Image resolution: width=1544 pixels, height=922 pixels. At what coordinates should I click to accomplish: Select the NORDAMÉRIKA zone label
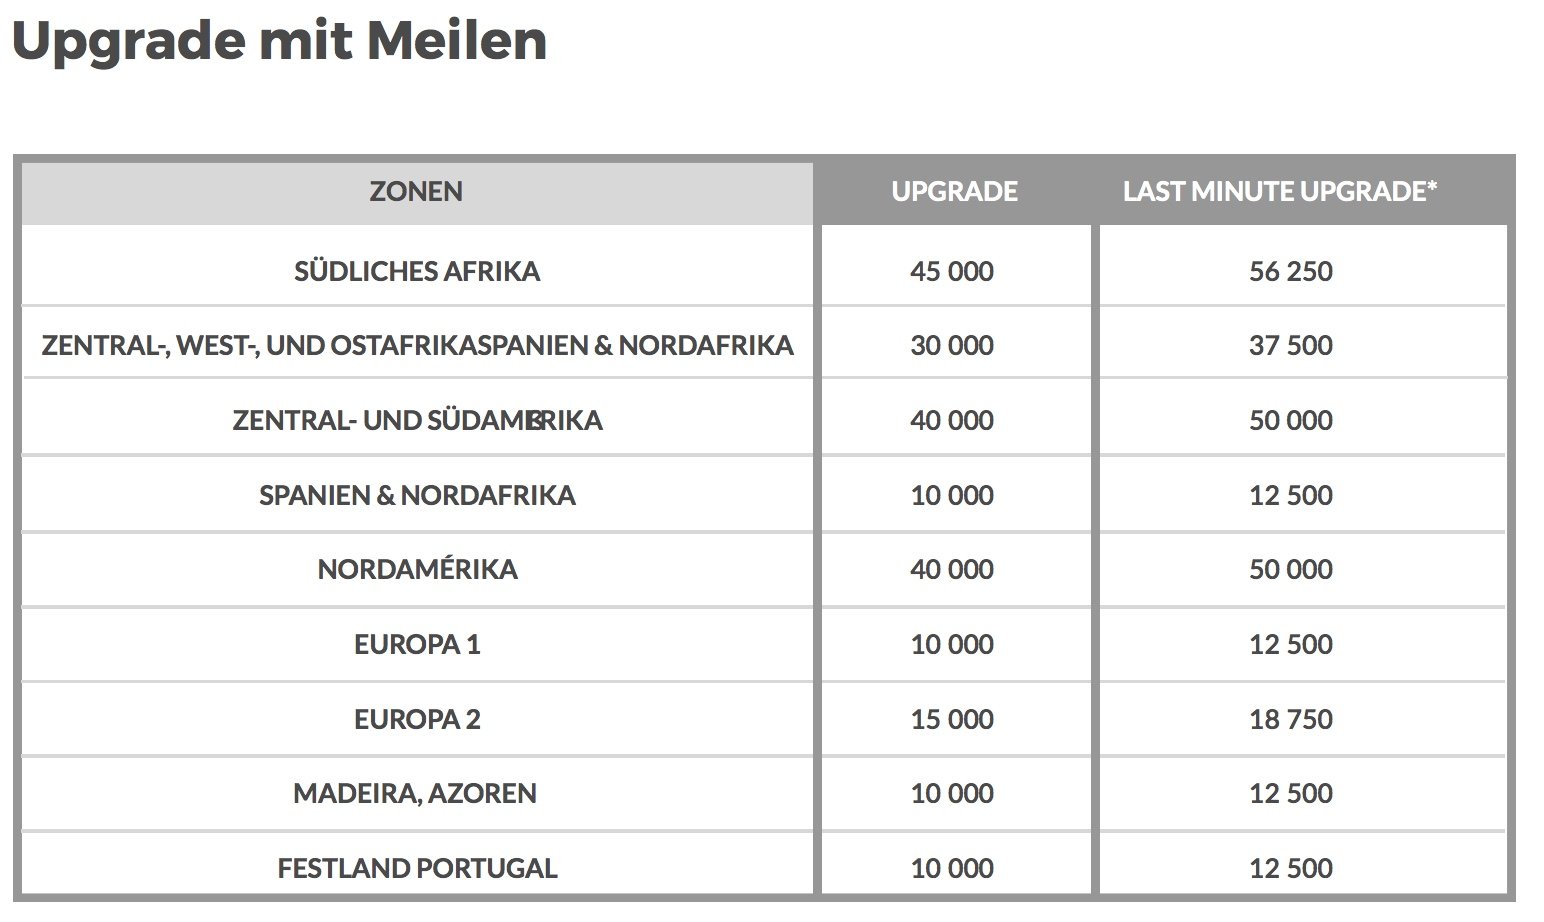(417, 569)
